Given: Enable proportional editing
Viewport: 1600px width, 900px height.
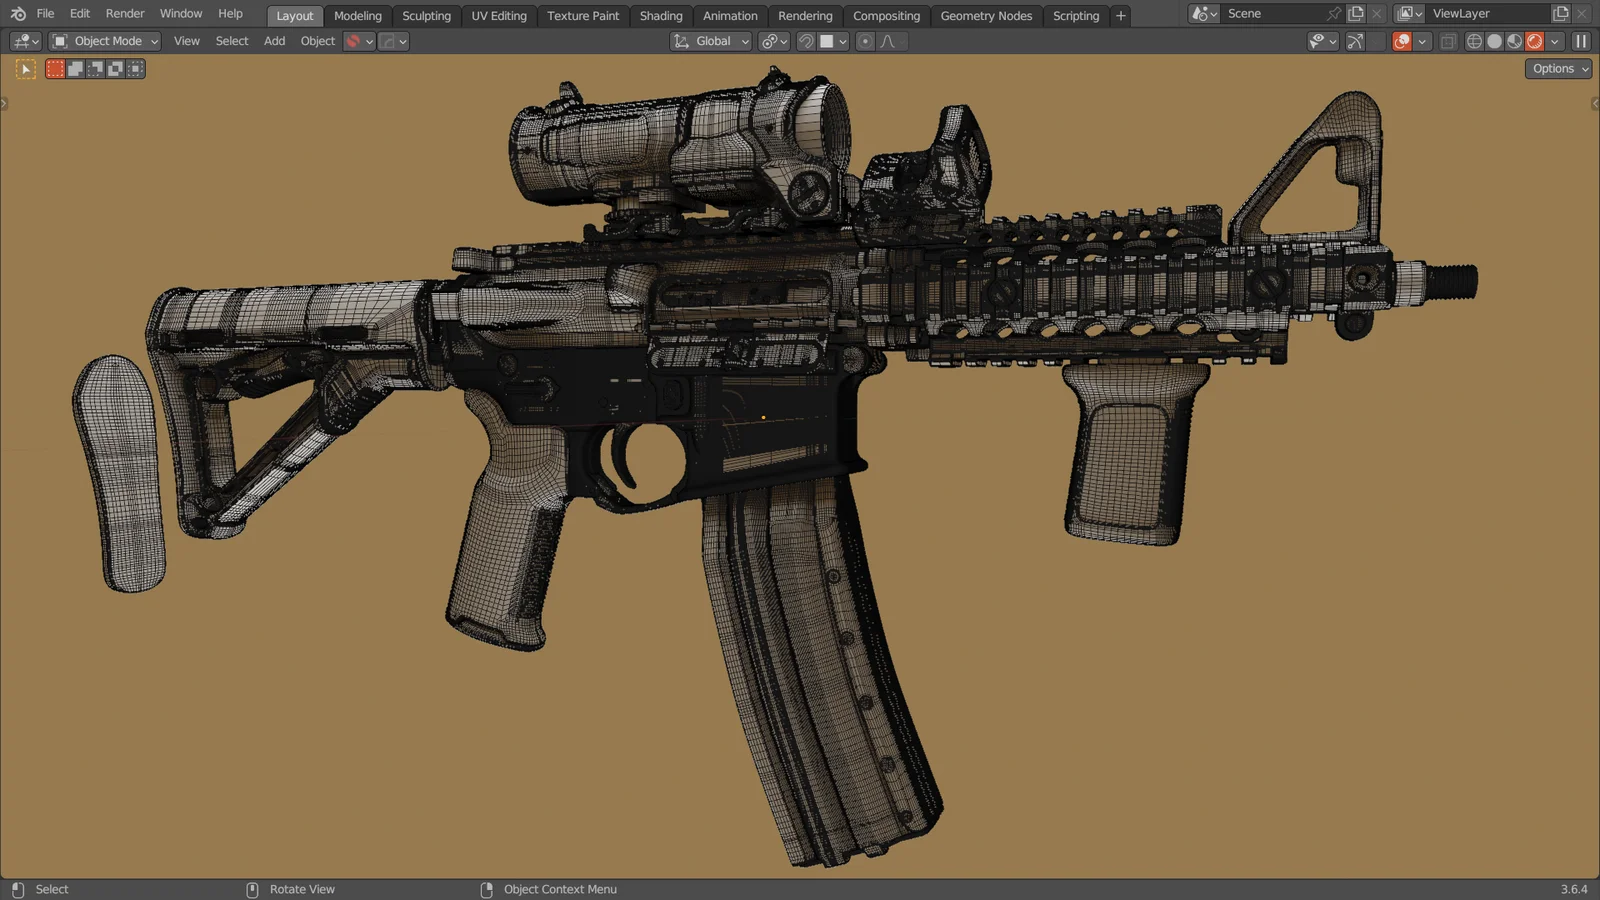Looking at the screenshot, I should 864,41.
